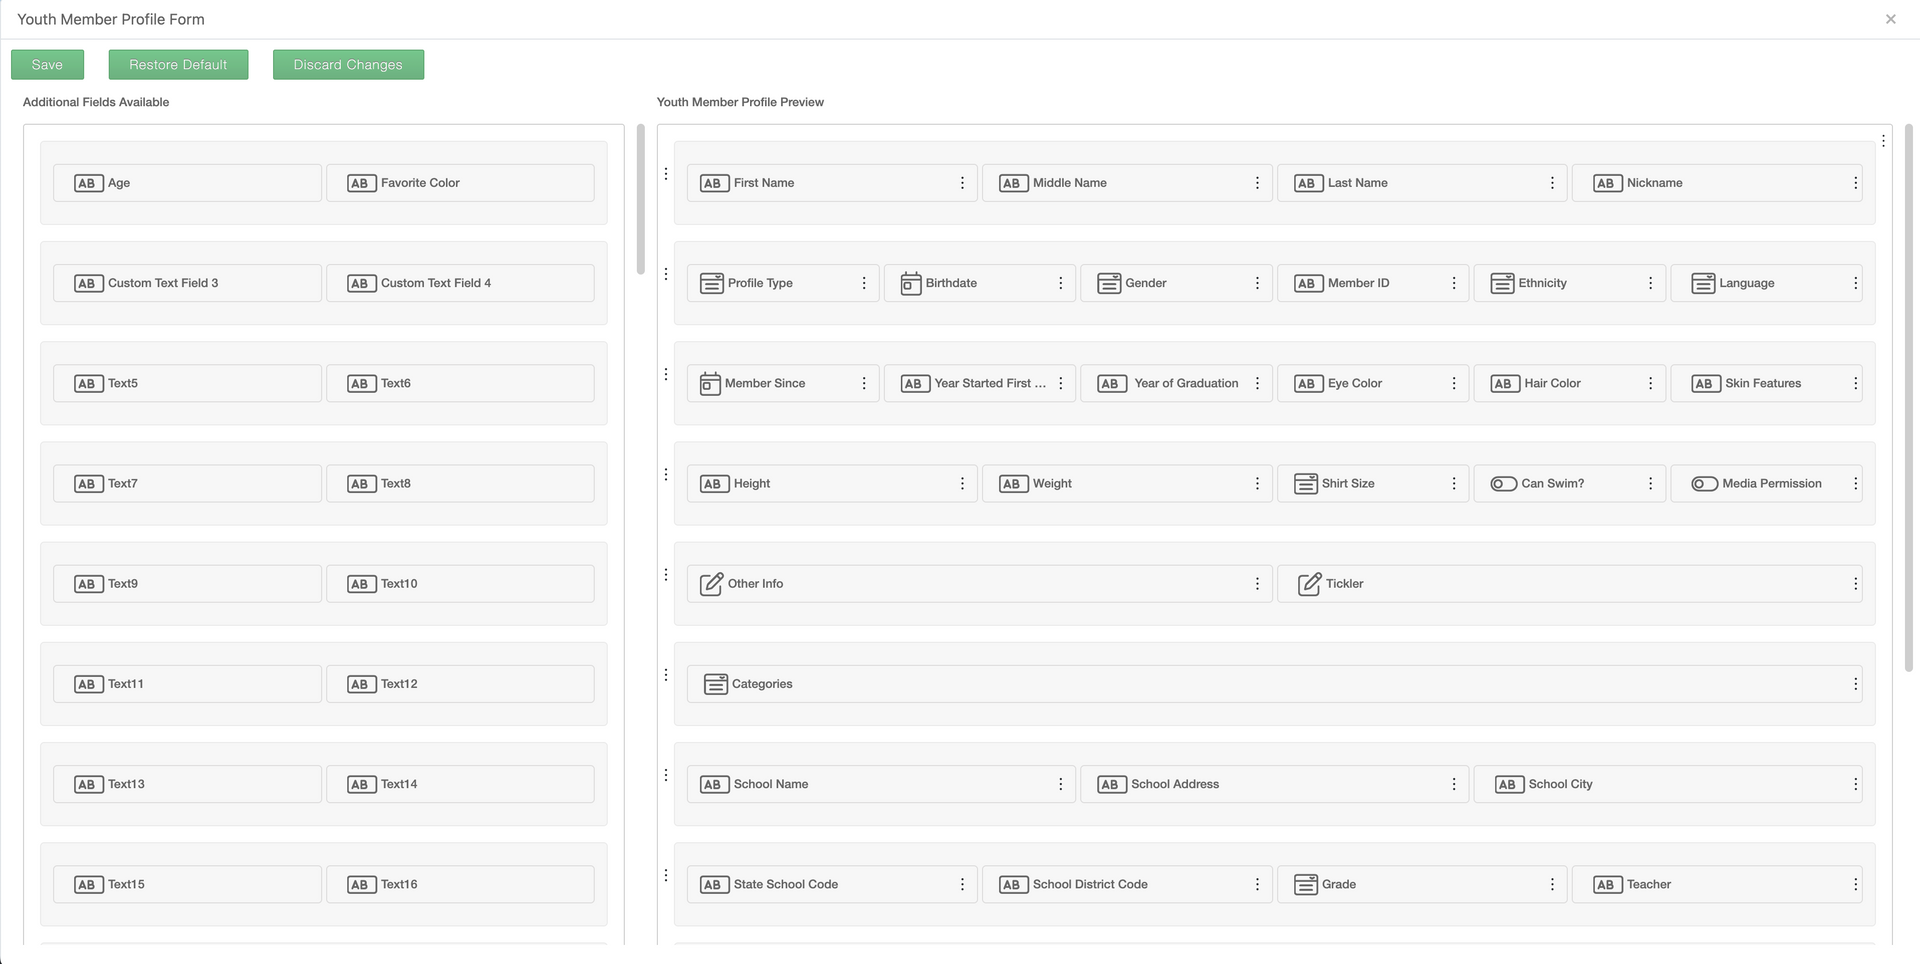Click the AB icon for School Name
This screenshot has height=964, width=1920.
[x=714, y=784]
